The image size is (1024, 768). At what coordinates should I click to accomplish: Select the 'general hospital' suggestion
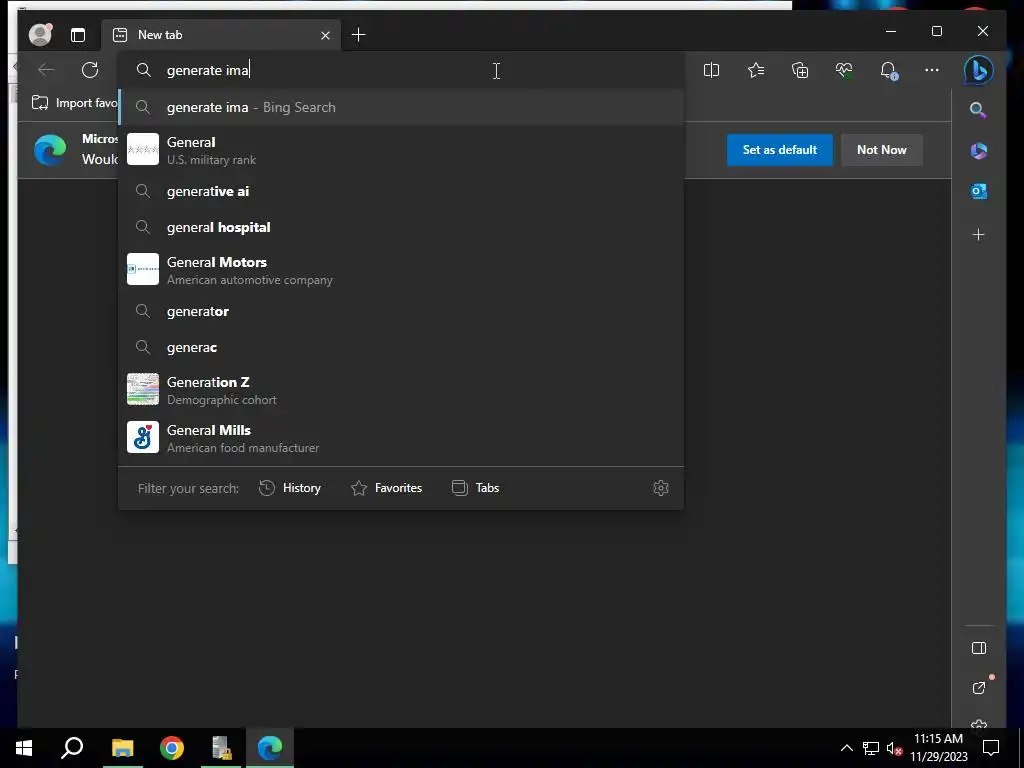pos(401,227)
